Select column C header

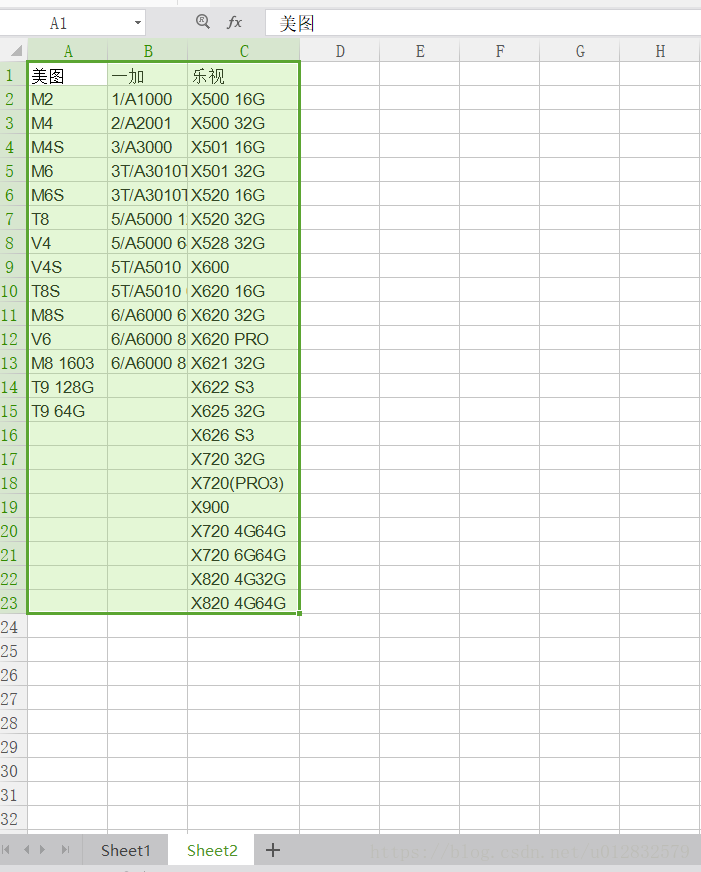[244, 51]
